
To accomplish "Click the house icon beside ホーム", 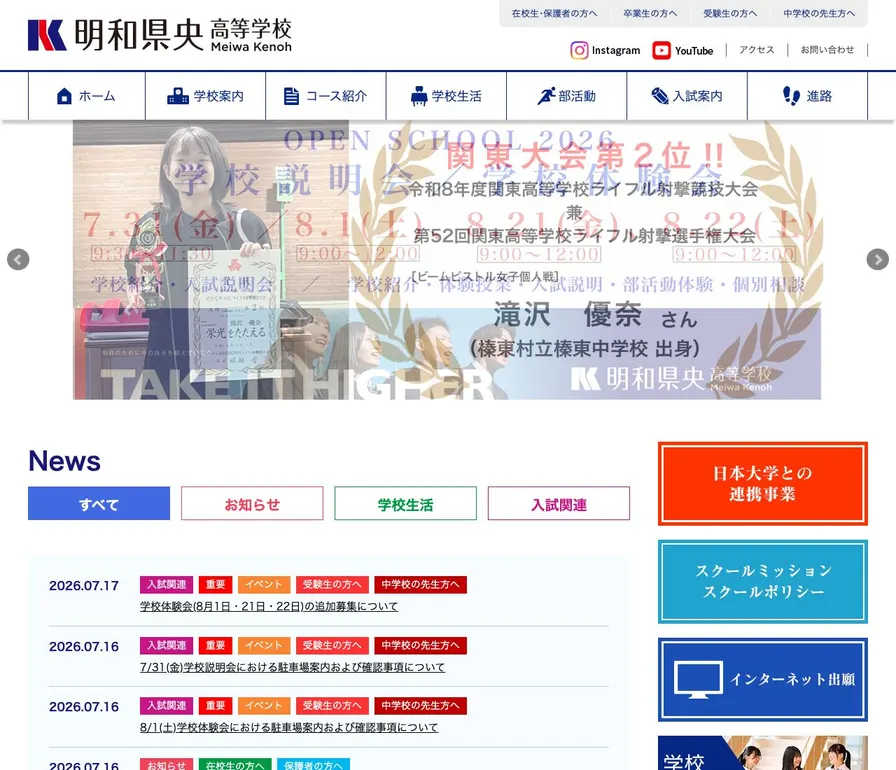I will [x=65, y=96].
